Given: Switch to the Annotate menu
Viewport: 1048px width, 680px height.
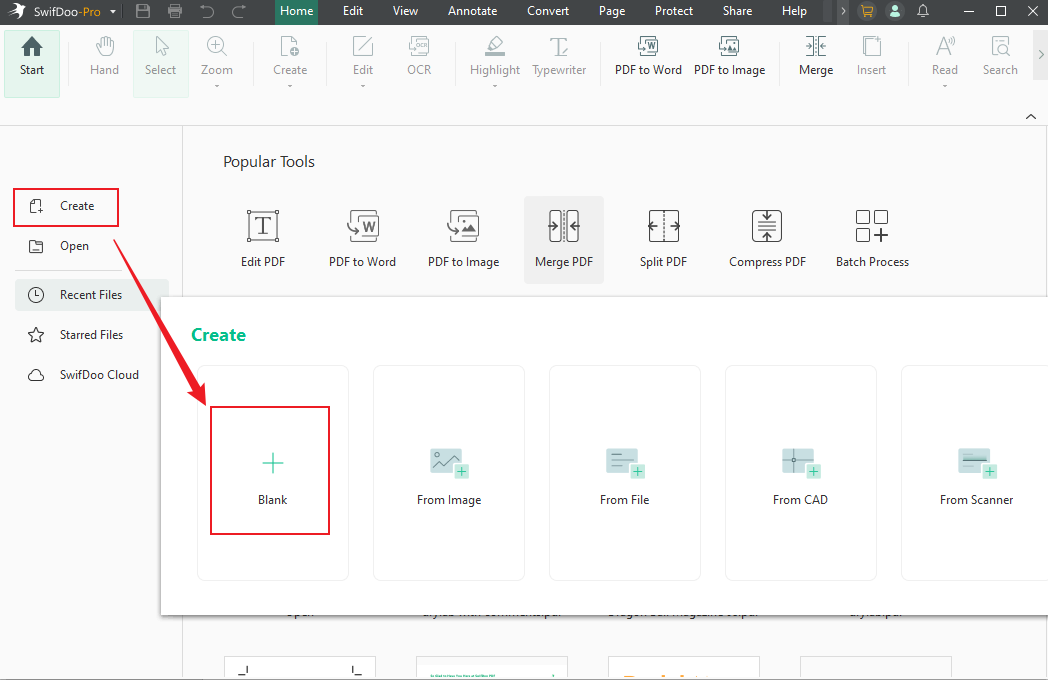Looking at the screenshot, I should point(472,11).
